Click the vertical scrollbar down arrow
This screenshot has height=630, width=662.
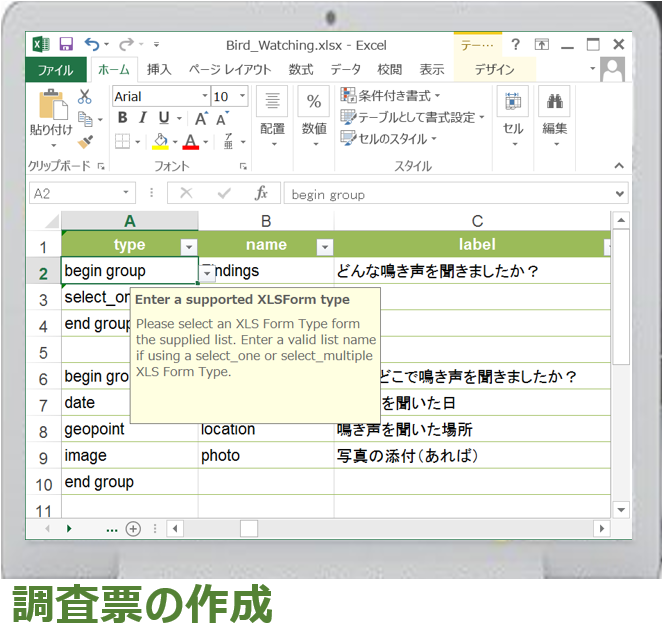[621, 510]
